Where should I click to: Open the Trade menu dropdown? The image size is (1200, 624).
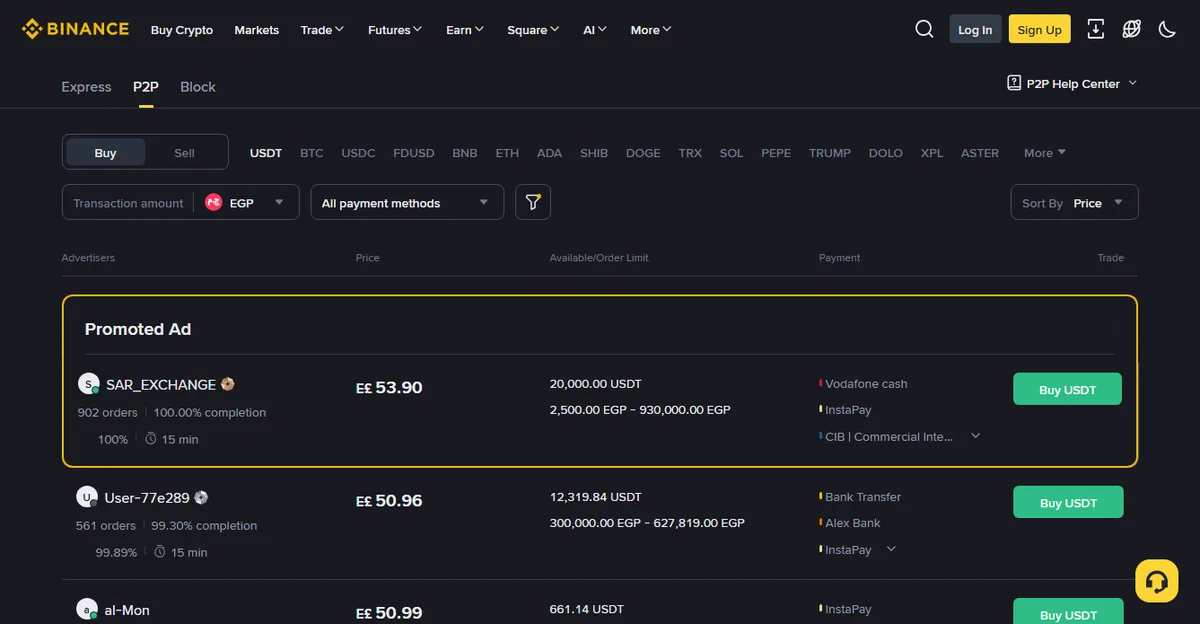(322, 30)
